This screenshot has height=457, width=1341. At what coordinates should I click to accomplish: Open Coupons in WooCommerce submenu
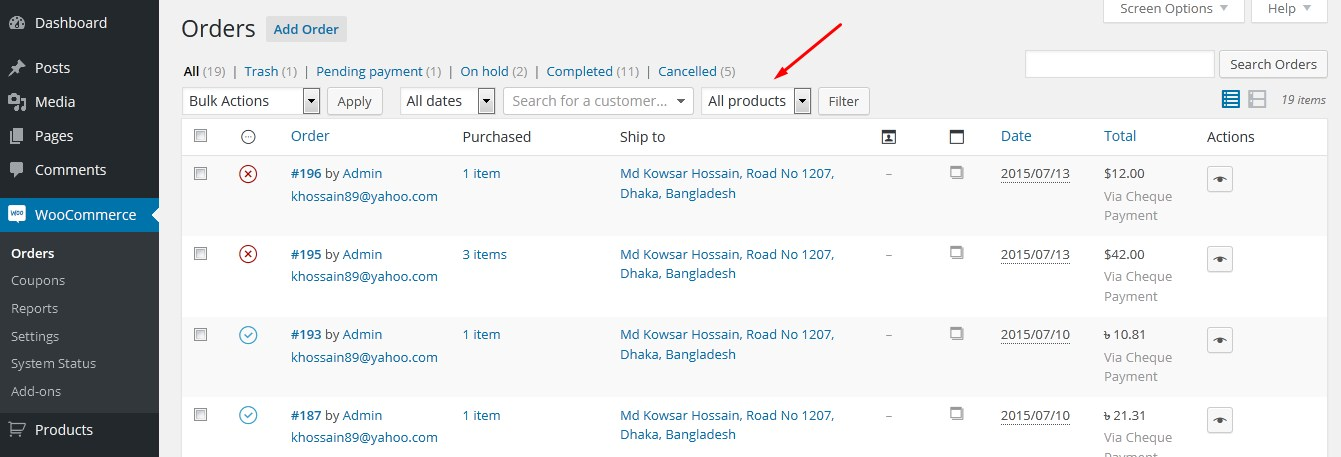38,281
